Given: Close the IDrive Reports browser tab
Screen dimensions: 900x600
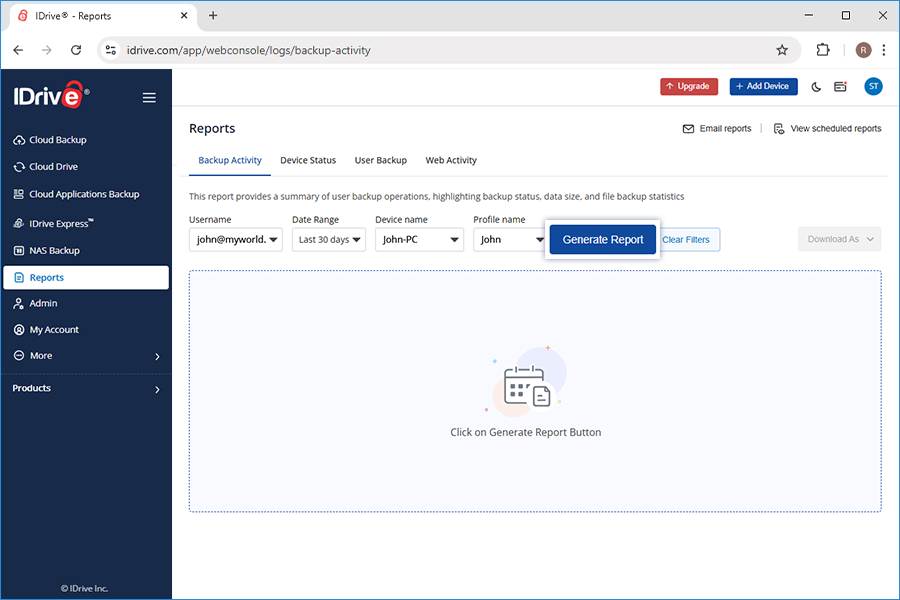Looking at the screenshot, I should click(x=184, y=16).
